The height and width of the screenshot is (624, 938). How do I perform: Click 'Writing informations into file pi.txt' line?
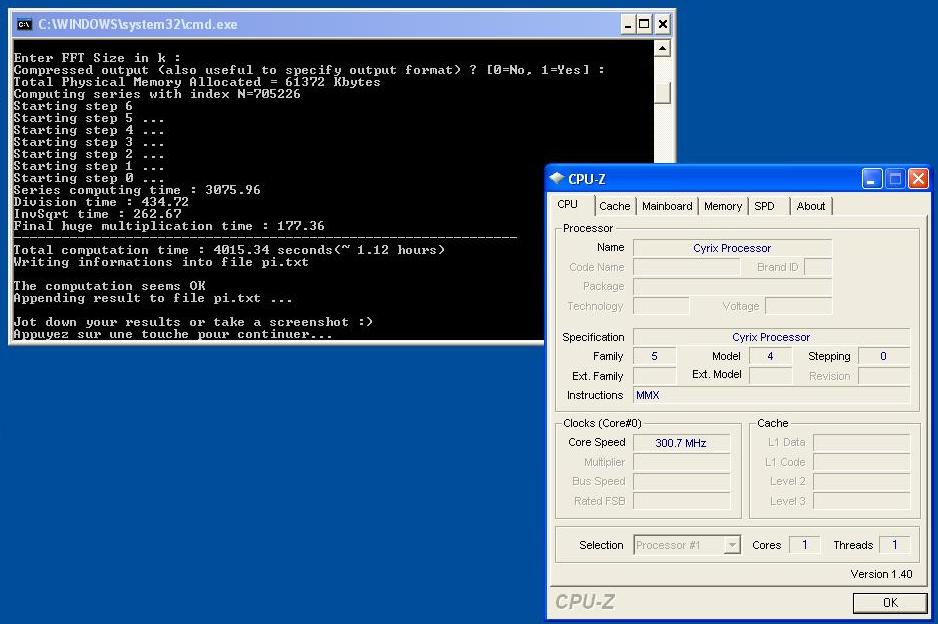[161, 262]
